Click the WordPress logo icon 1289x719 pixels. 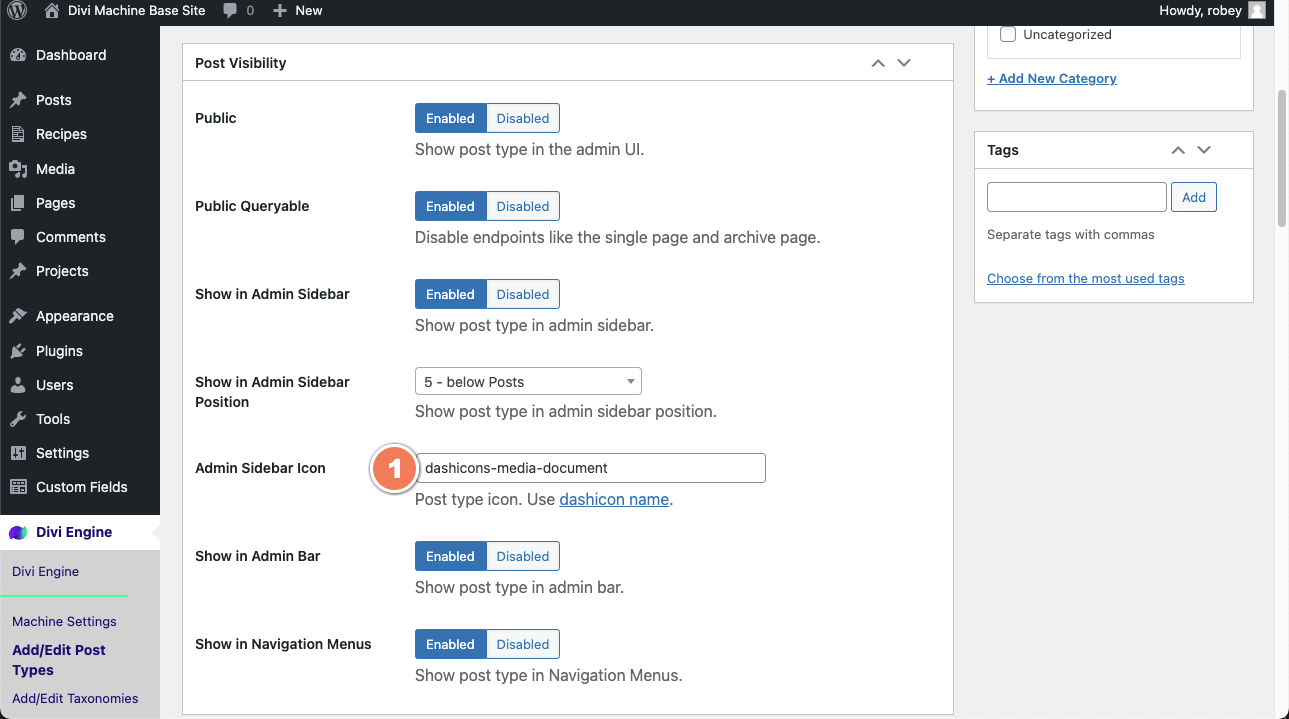(17, 11)
